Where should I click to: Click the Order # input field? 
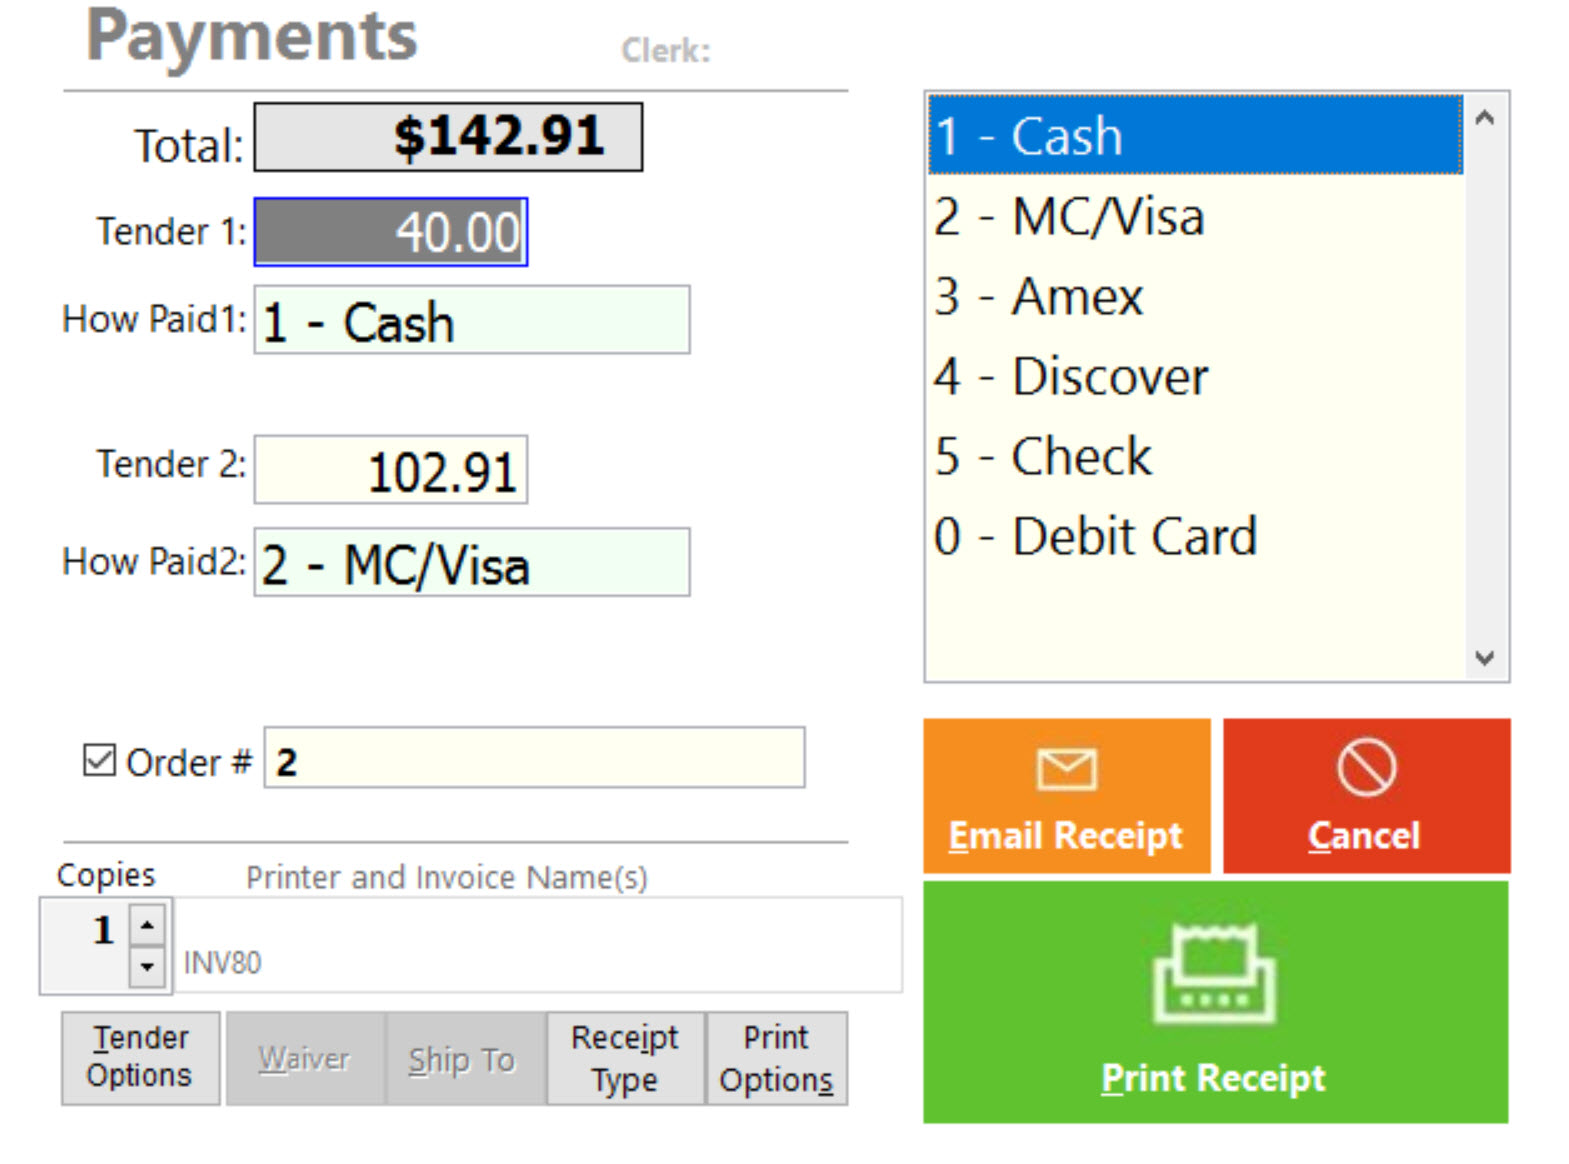534,758
